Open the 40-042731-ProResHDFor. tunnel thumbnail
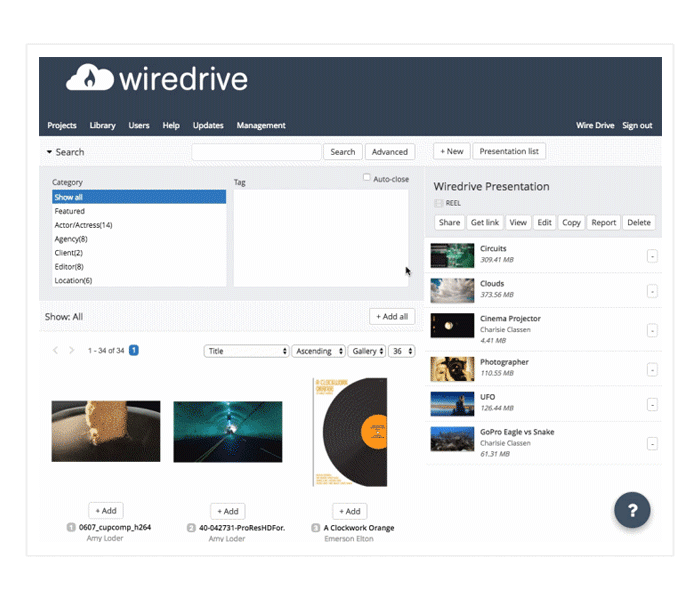Image resolution: width=700 pixels, height=600 pixels. (228, 432)
